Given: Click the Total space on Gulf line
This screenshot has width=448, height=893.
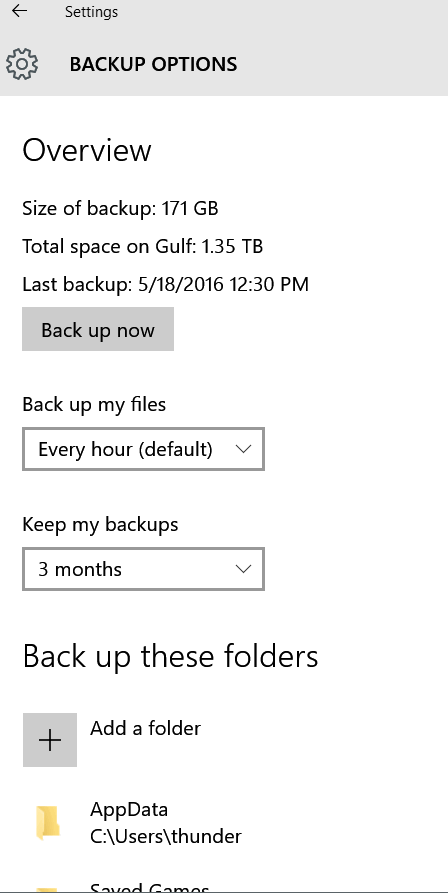Looking at the screenshot, I should (x=142, y=246).
